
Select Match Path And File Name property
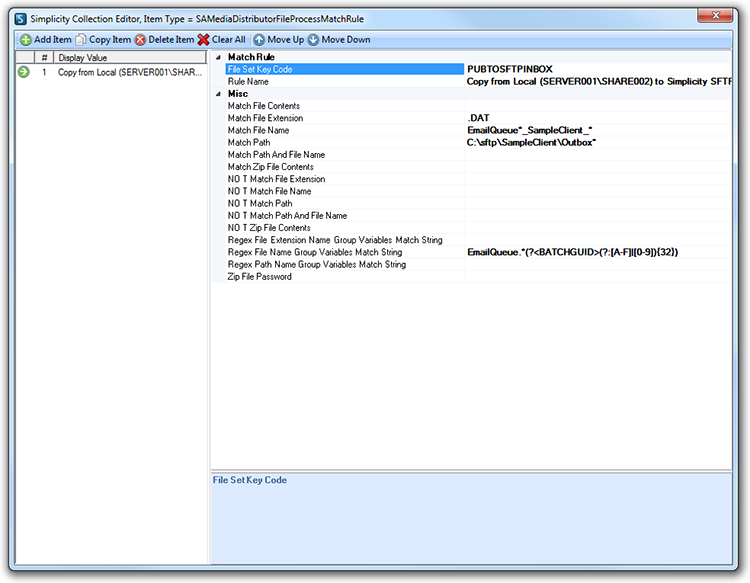[x=344, y=155]
